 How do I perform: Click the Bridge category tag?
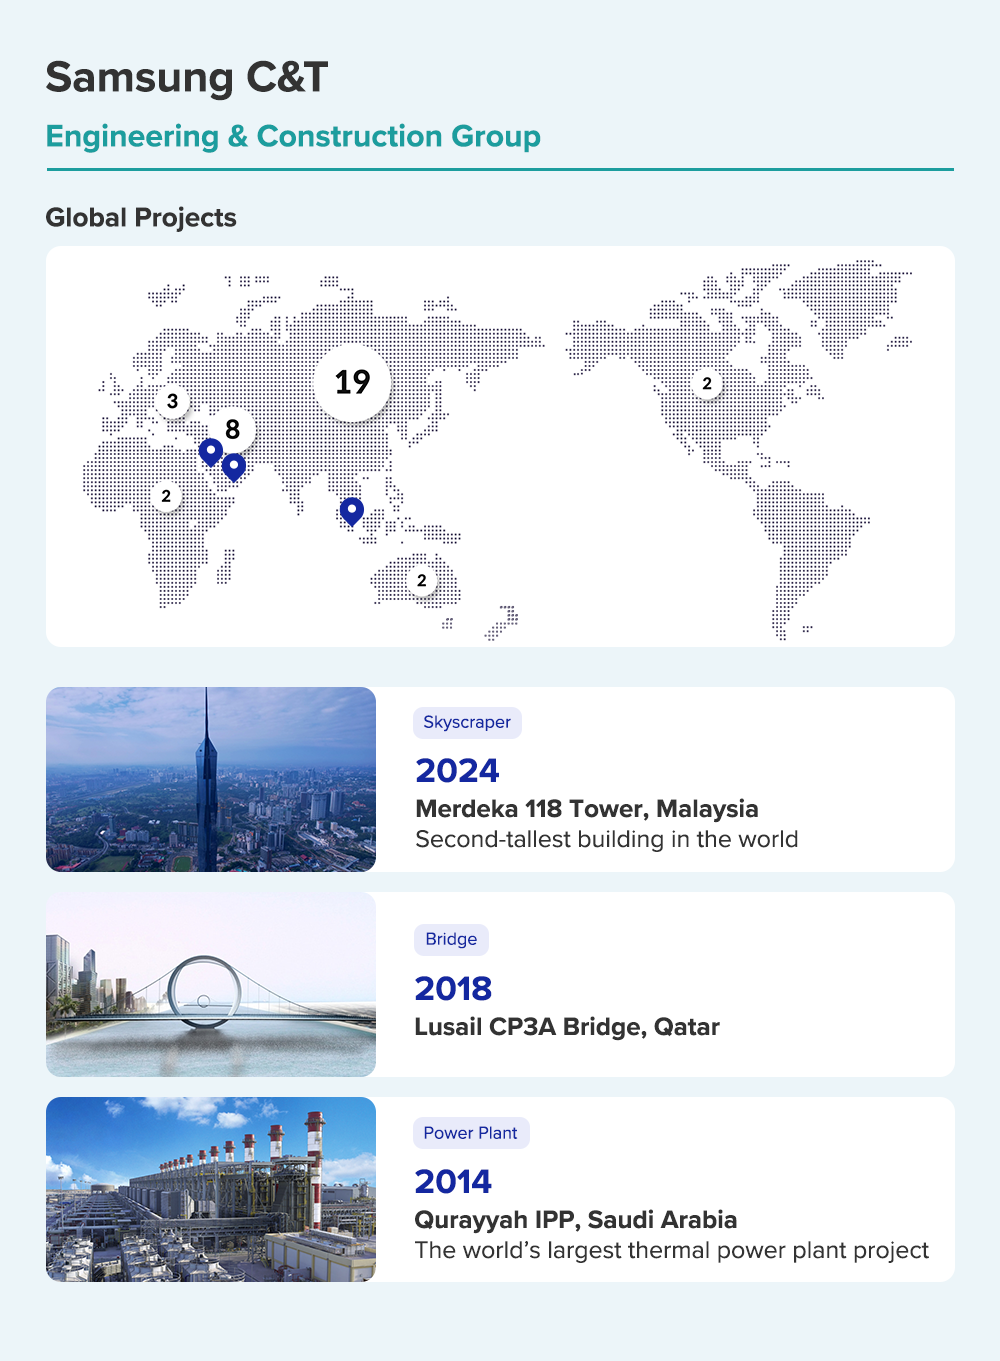click(x=451, y=939)
